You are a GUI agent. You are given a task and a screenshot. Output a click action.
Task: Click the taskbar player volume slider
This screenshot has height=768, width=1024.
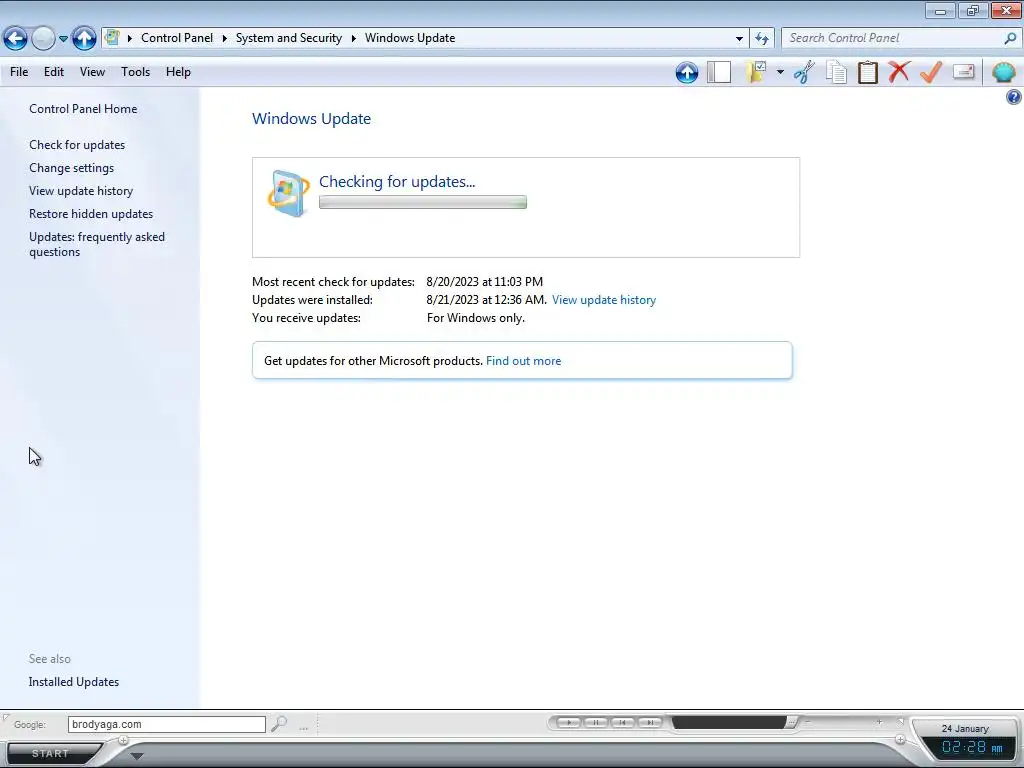(x=844, y=722)
